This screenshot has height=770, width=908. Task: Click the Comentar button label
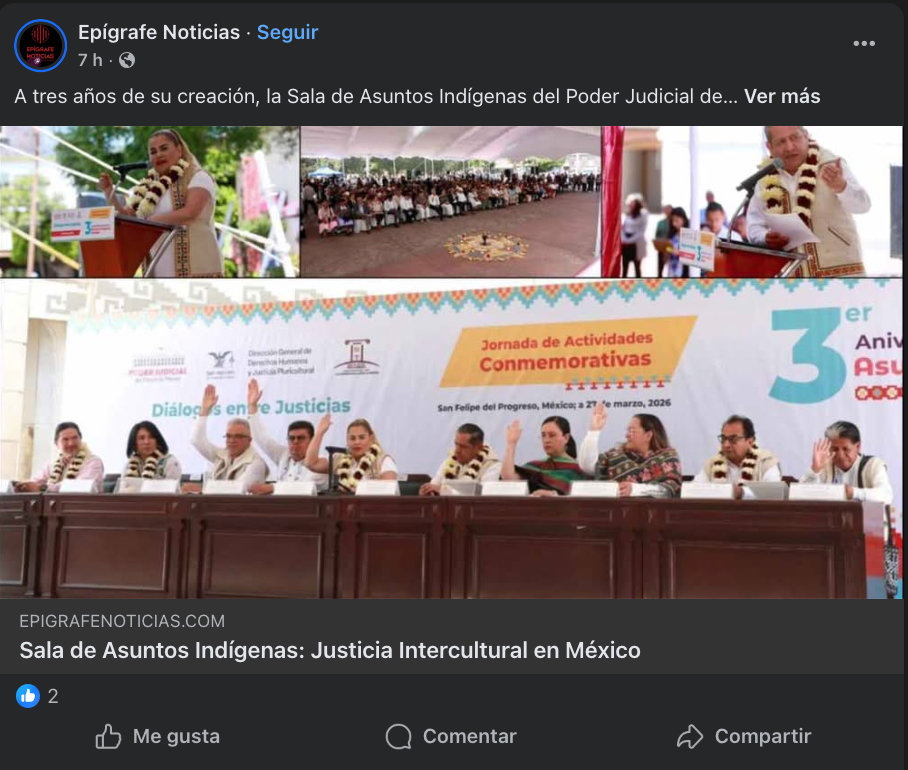point(470,736)
